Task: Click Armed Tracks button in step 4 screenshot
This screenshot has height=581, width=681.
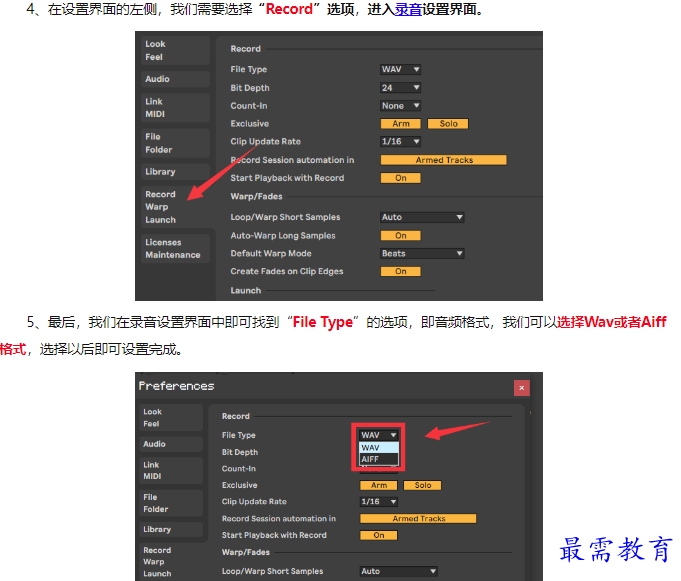Action: pyautogui.click(x=443, y=160)
